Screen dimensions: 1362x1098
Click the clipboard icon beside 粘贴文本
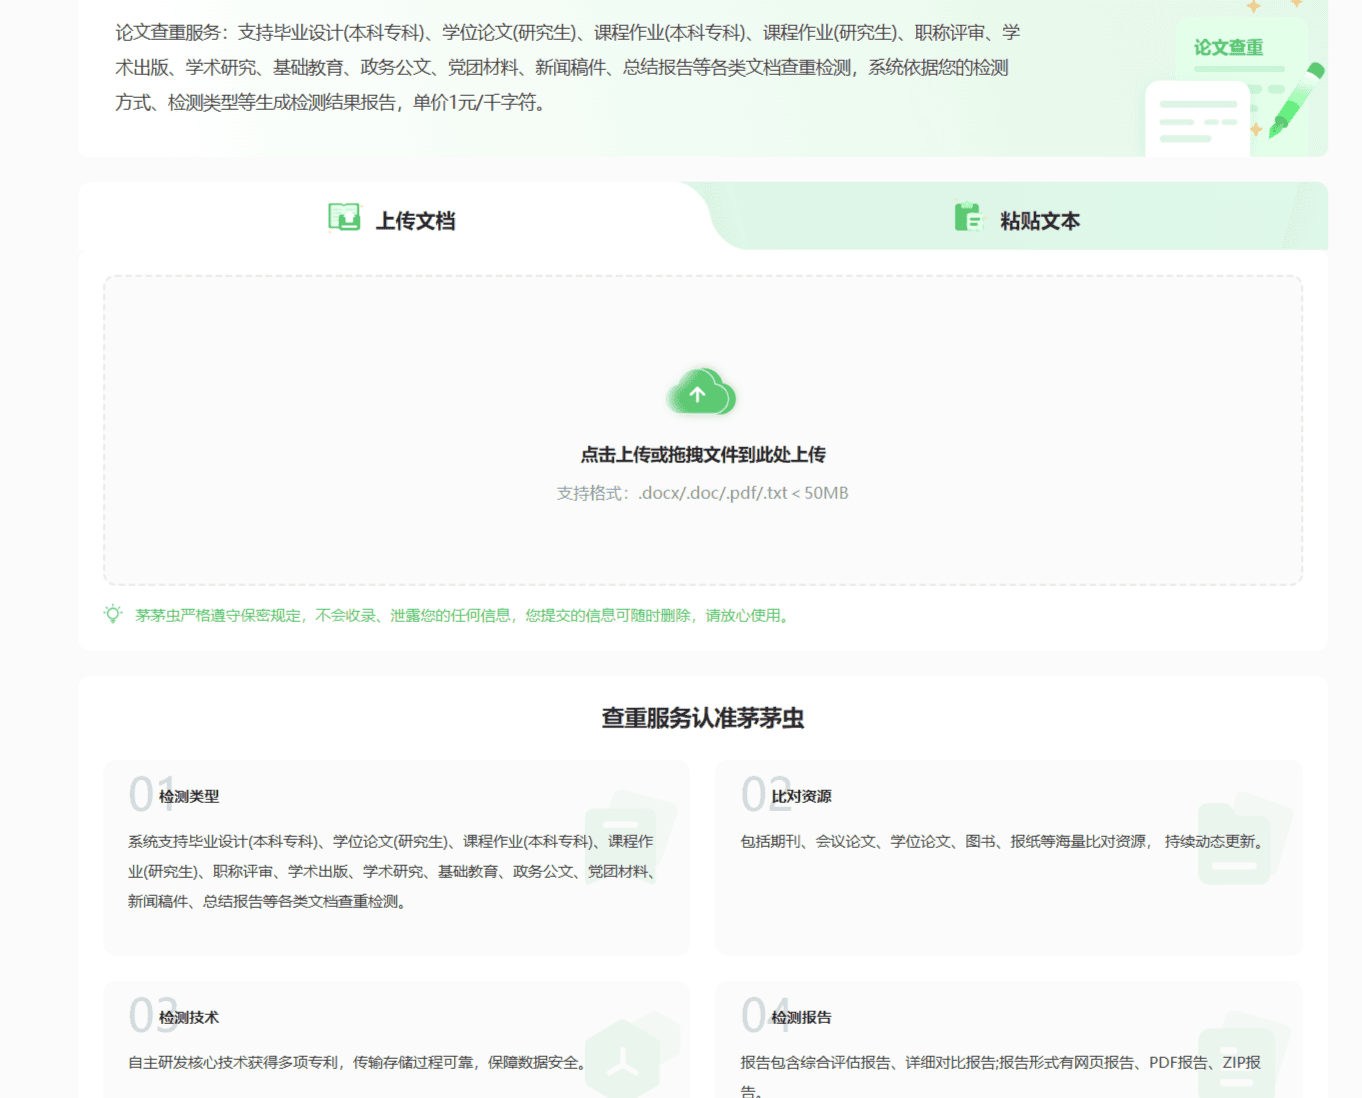click(968, 217)
